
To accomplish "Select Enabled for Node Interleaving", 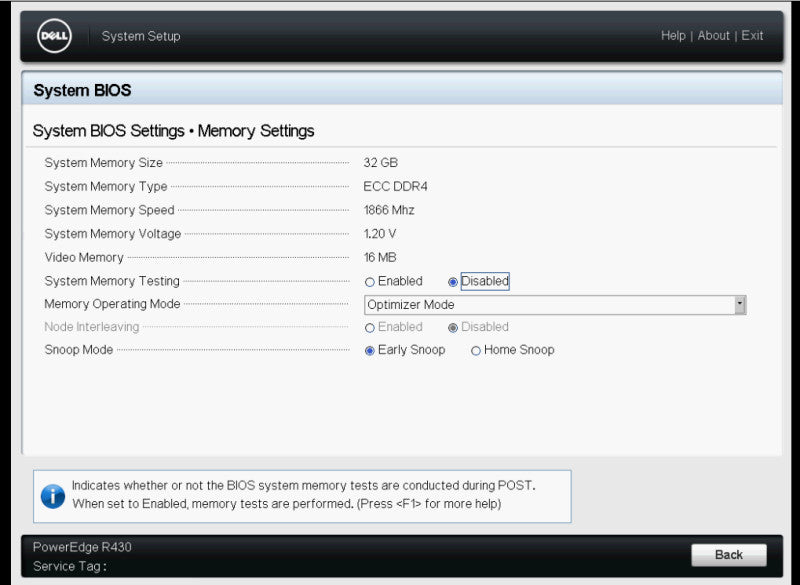I will (370, 328).
